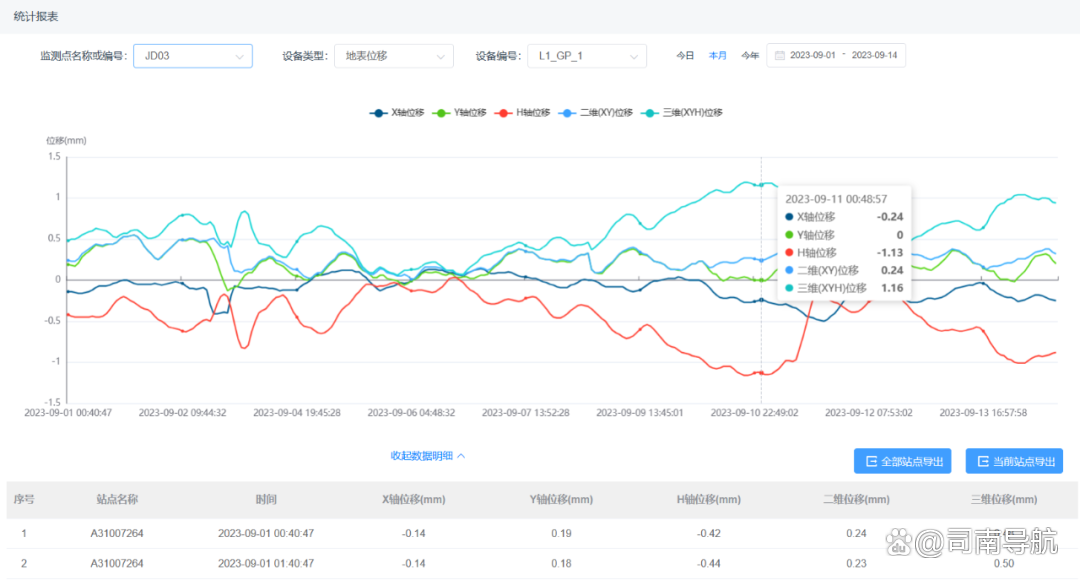Click the 时间 column header in table
The height and width of the screenshot is (580, 1080).
[265, 499]
